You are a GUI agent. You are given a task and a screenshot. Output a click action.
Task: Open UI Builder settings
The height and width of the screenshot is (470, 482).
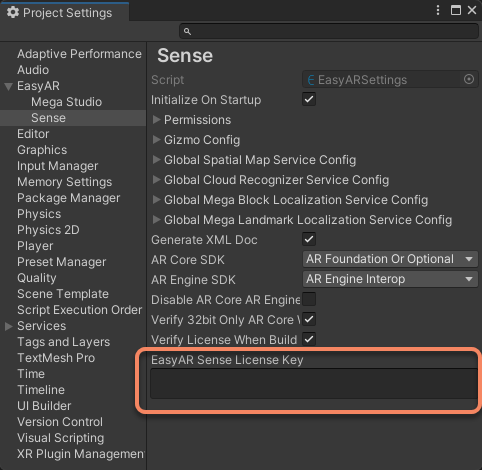tap(44, 406)
